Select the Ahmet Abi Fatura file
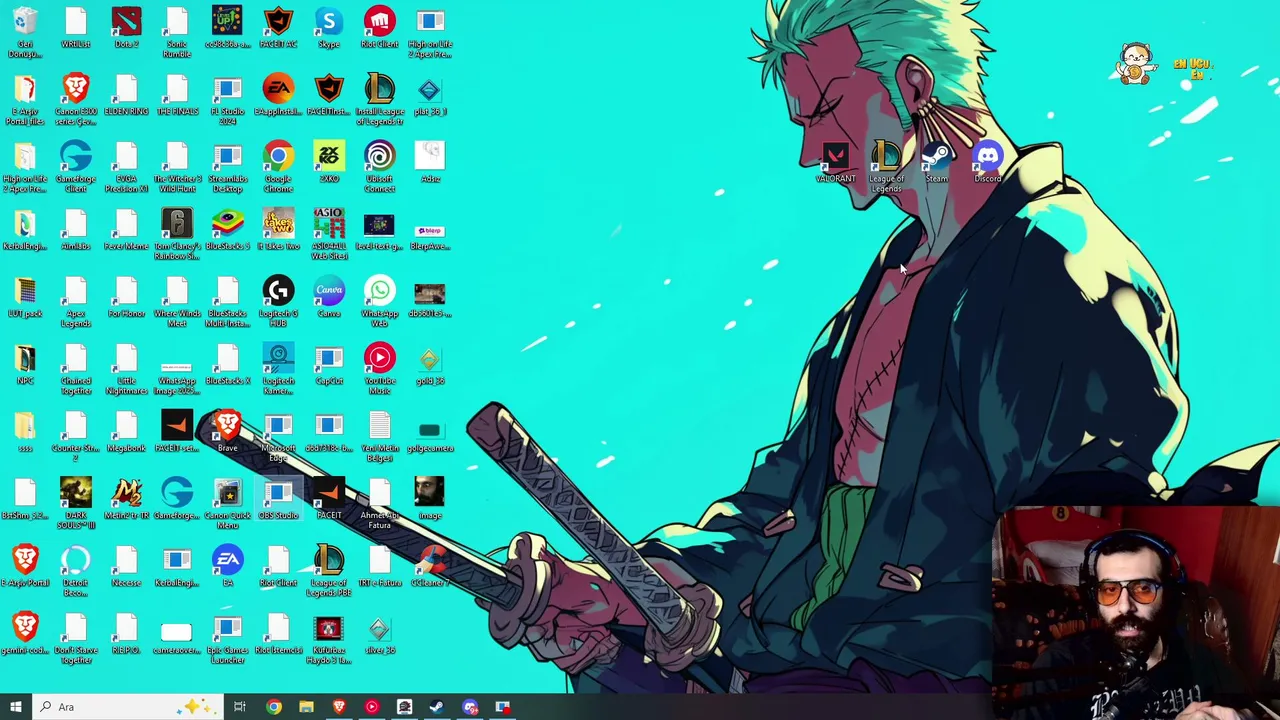The image size is (1280, 720). (379, 502)
